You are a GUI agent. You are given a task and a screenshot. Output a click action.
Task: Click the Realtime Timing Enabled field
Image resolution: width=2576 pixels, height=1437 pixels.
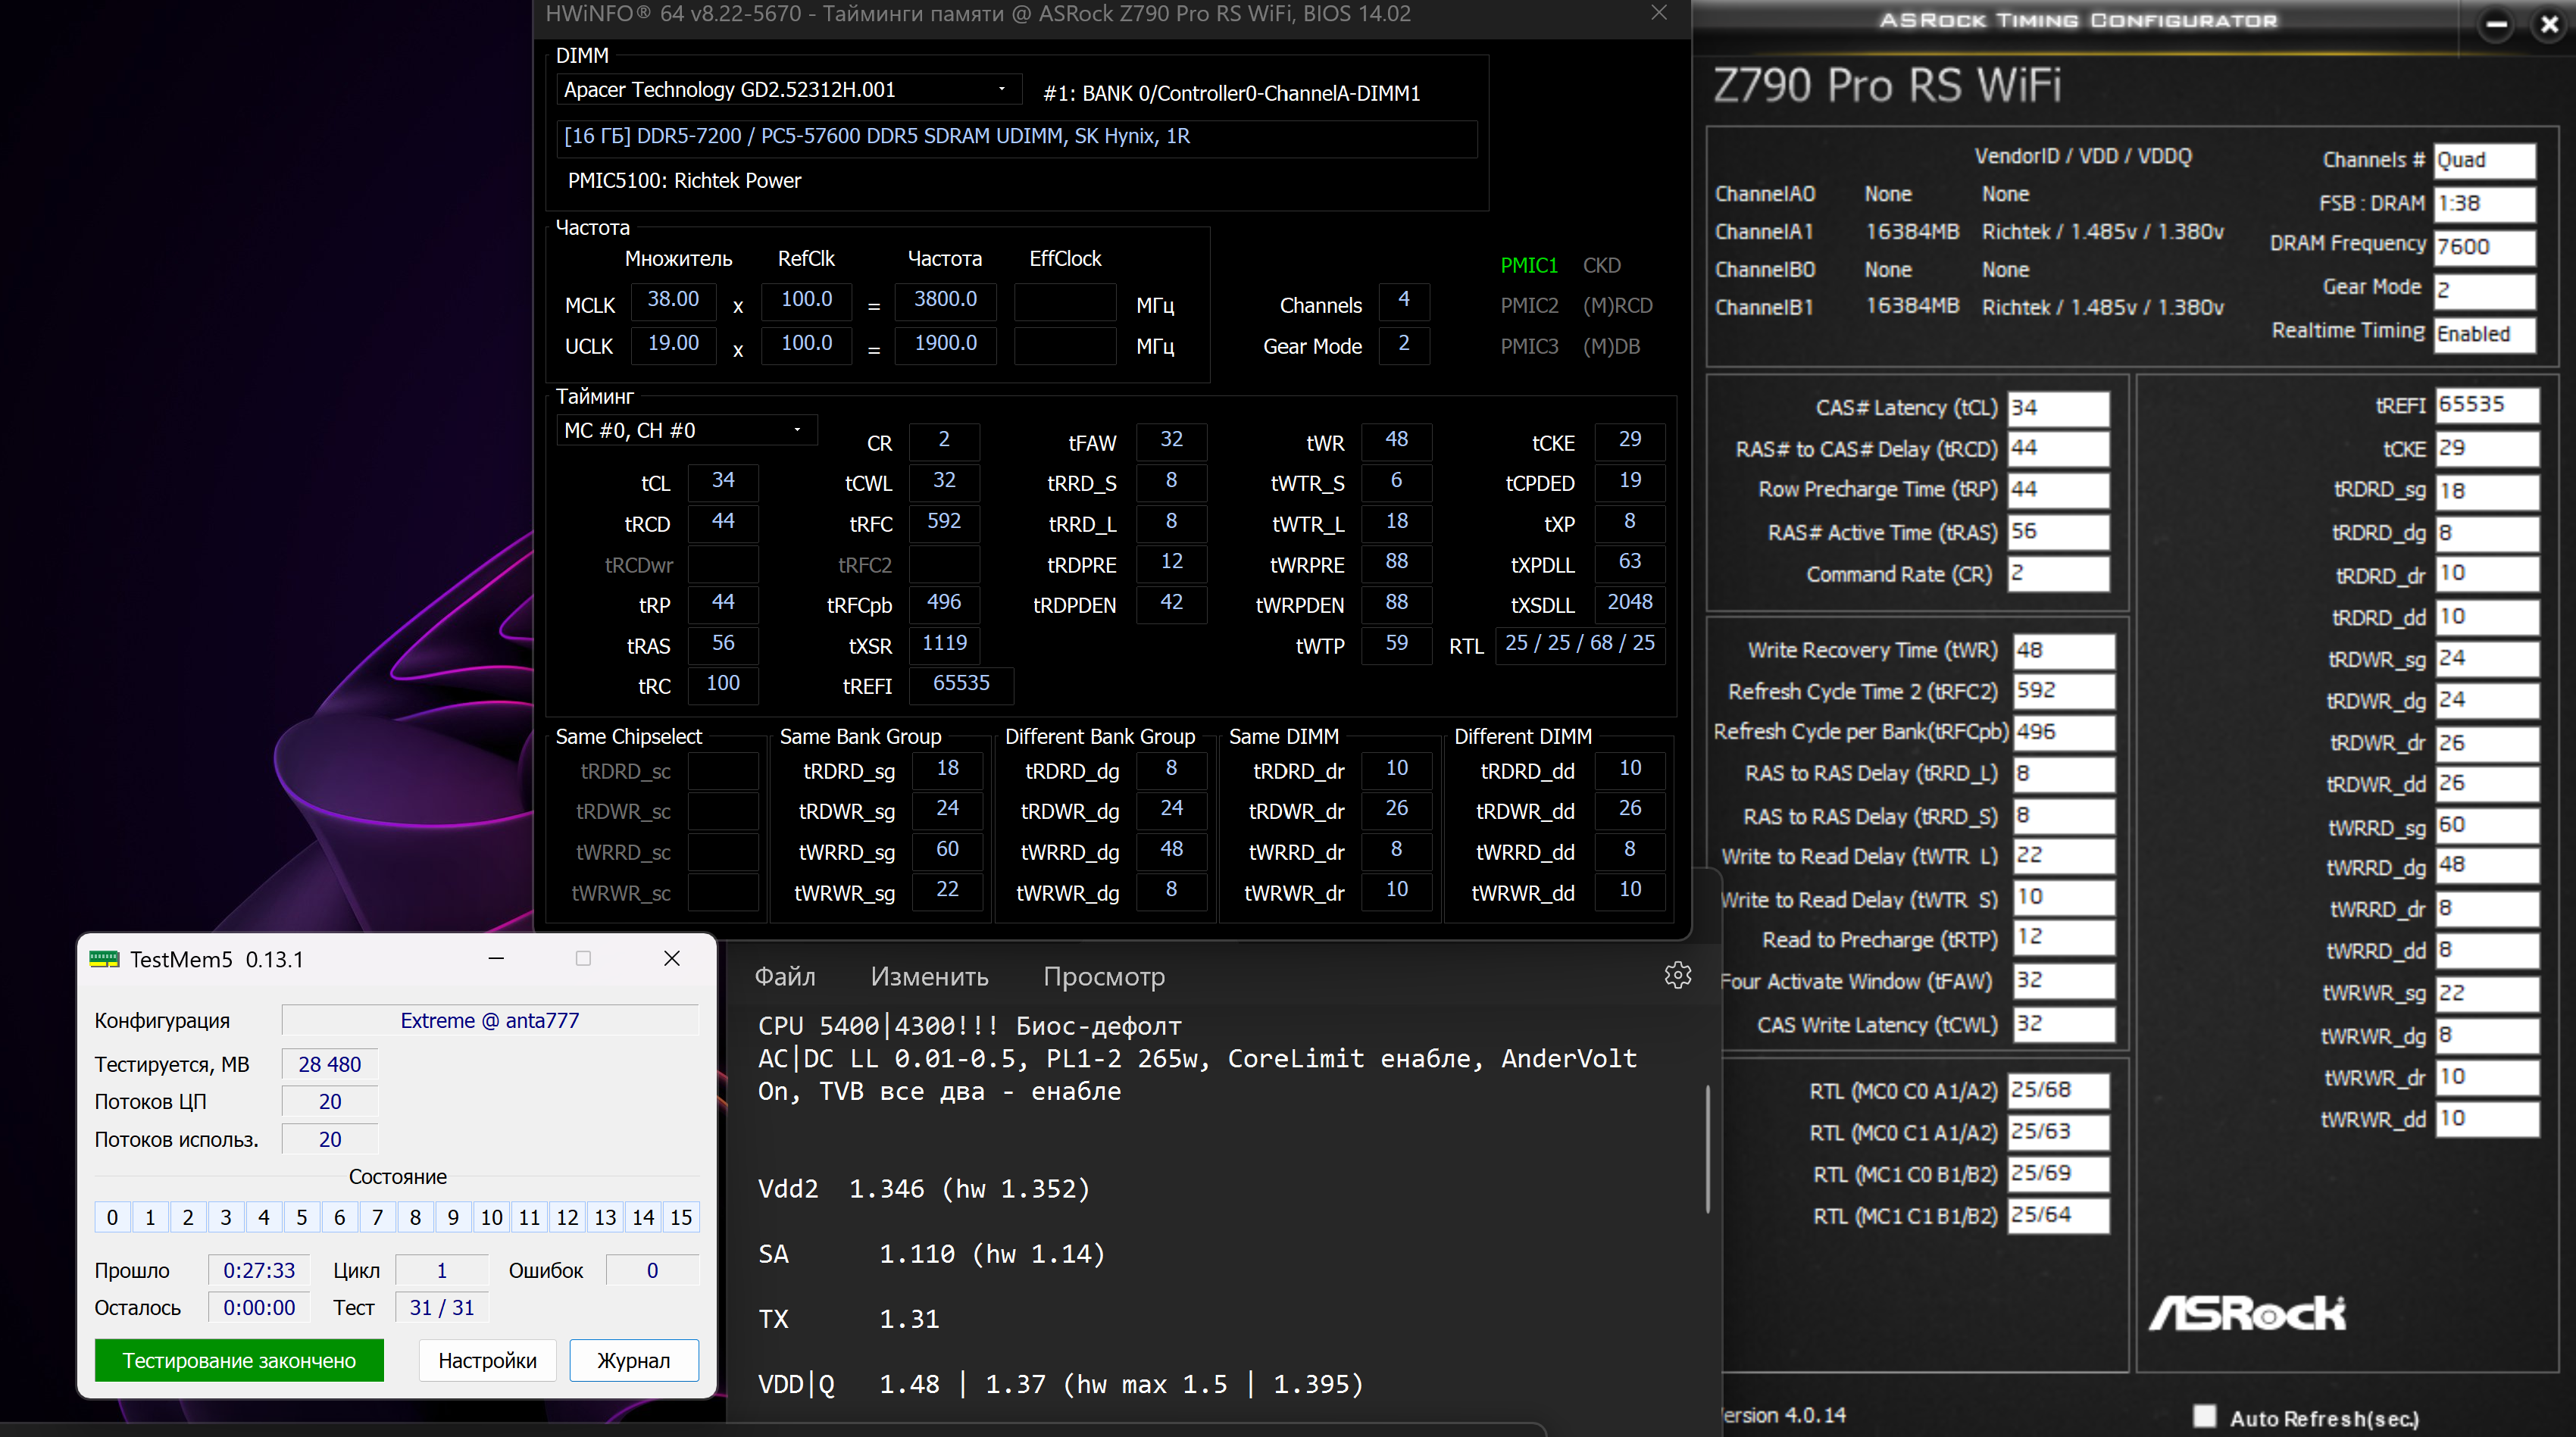pos(2484,334)
